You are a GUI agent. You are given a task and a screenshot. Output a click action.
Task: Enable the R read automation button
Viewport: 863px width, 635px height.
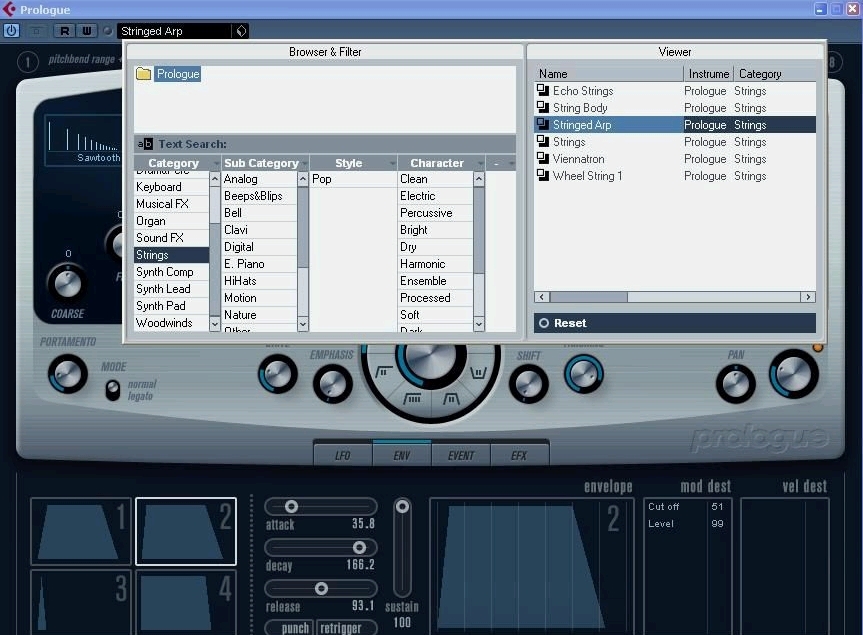64,31
